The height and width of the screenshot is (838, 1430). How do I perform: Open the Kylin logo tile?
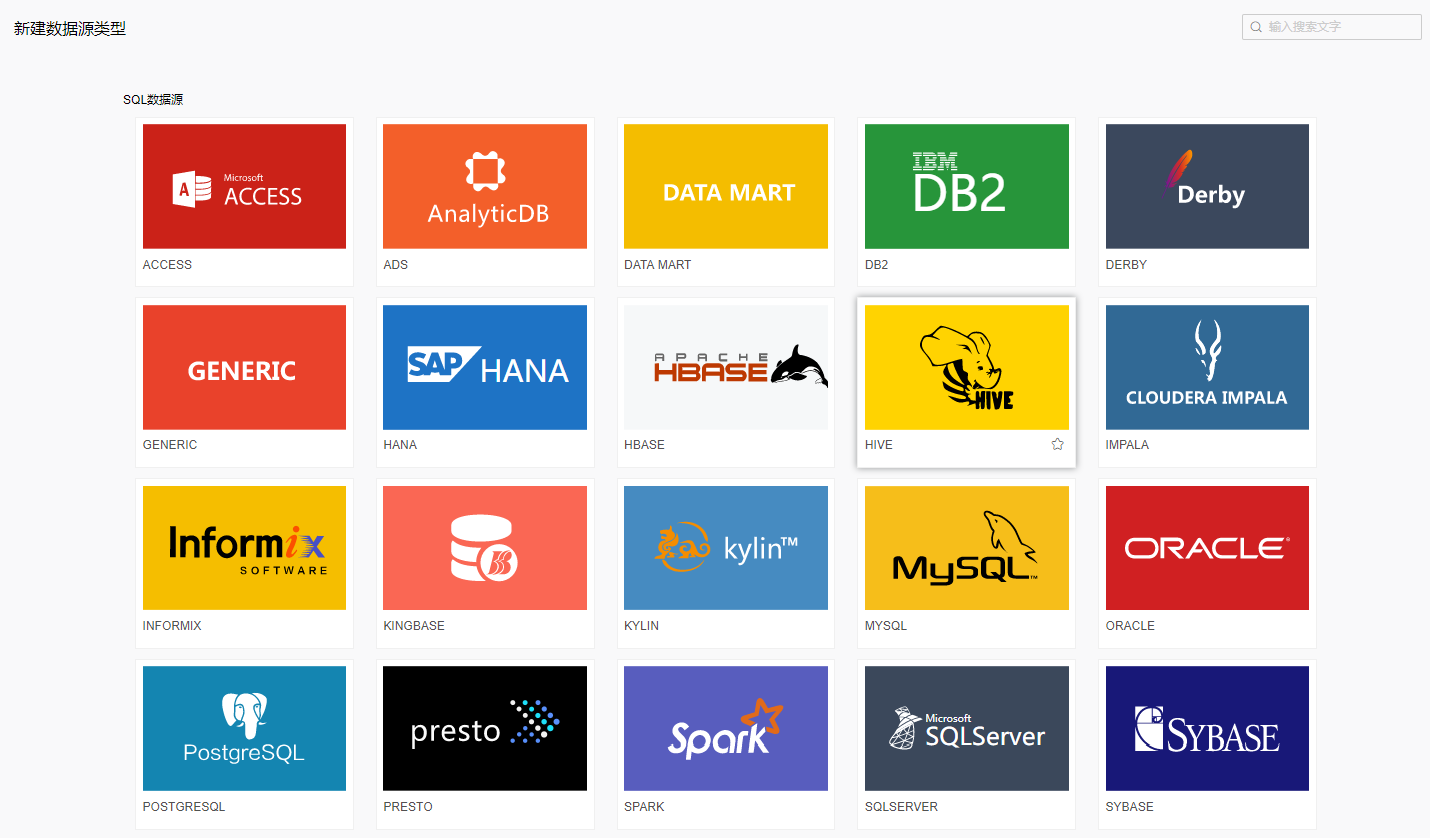coord(726,548)
